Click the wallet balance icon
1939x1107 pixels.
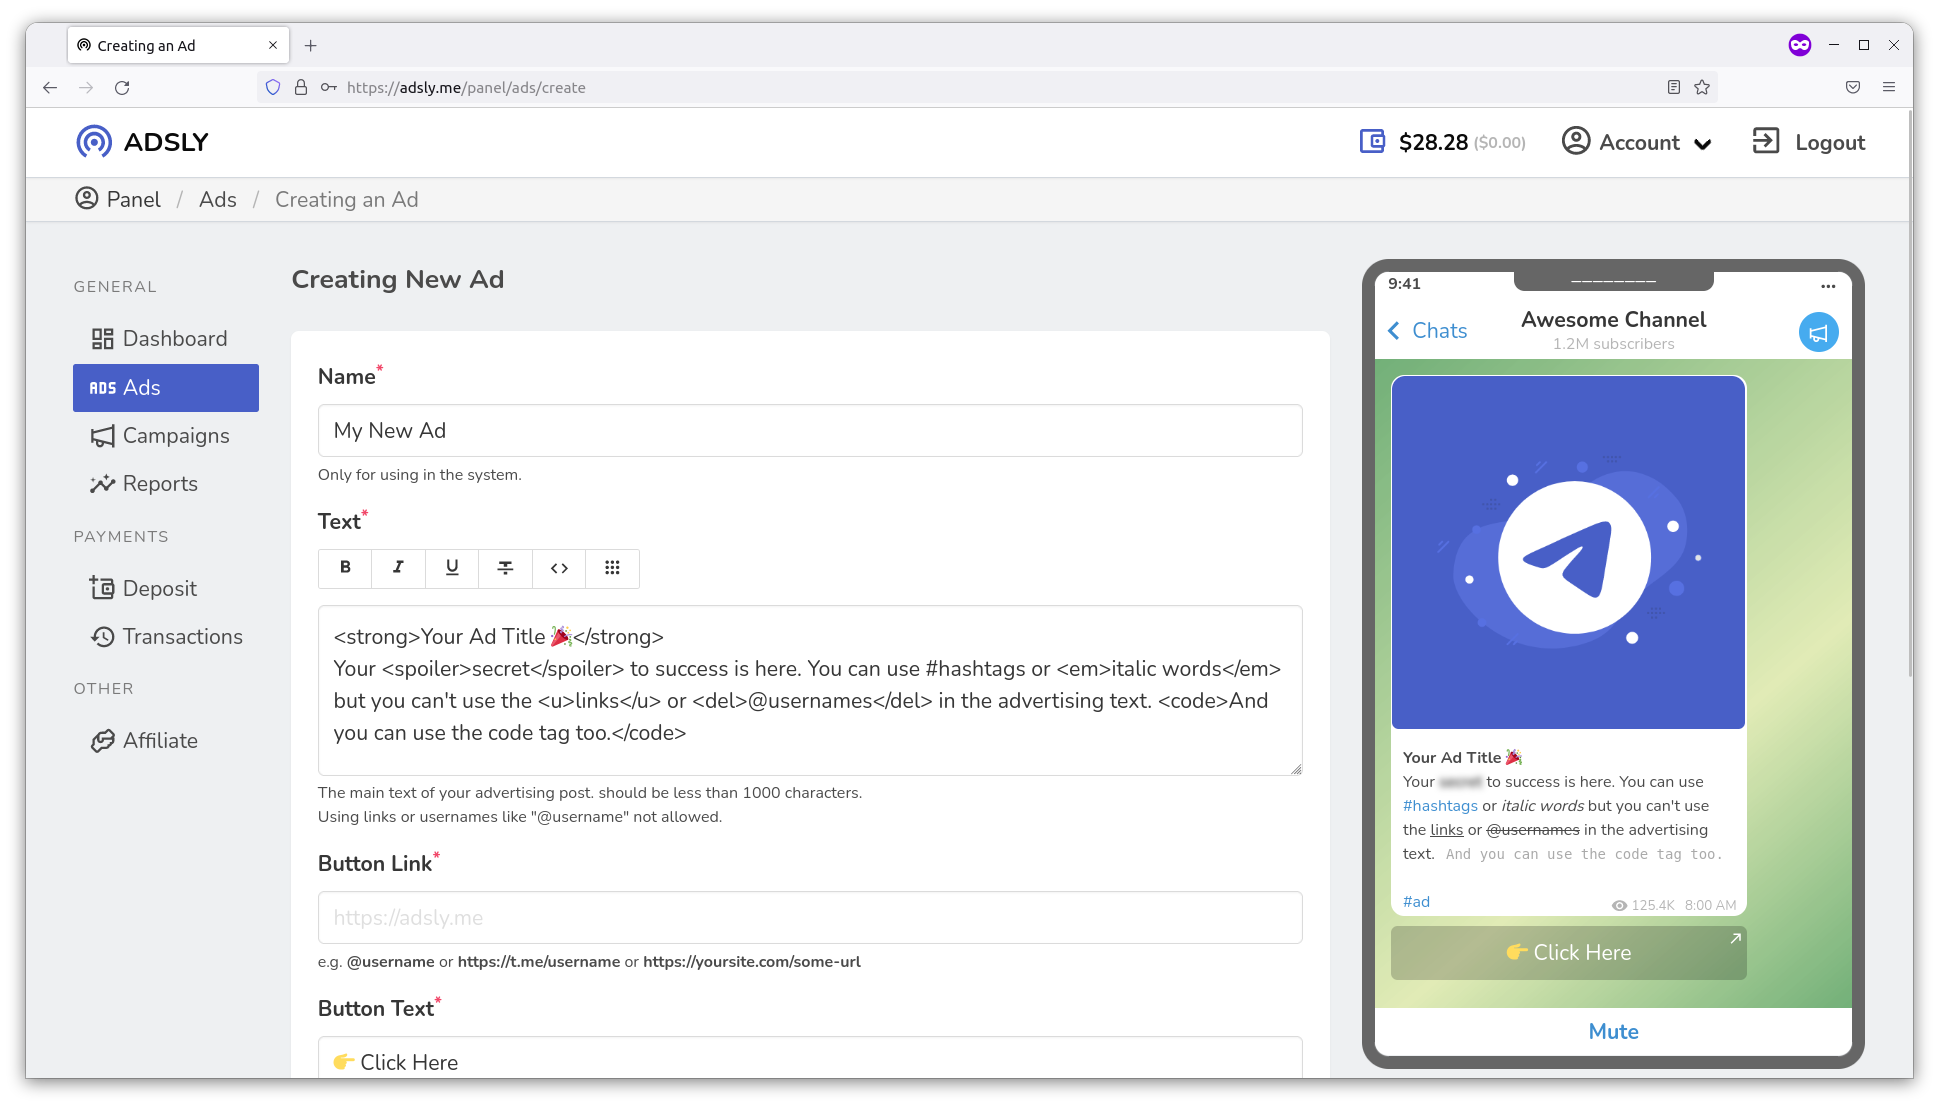pyautogui.click(x=1372, y=142)
